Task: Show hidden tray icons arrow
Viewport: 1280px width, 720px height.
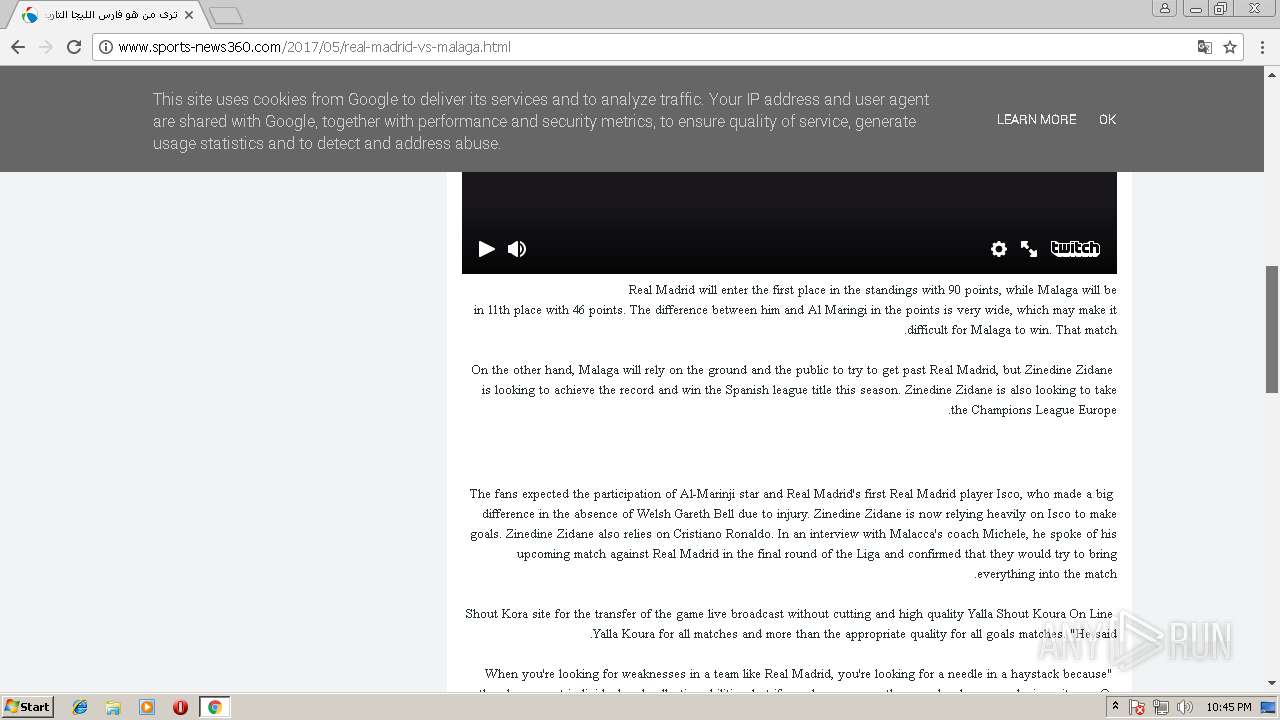Action: (1117, 707)
